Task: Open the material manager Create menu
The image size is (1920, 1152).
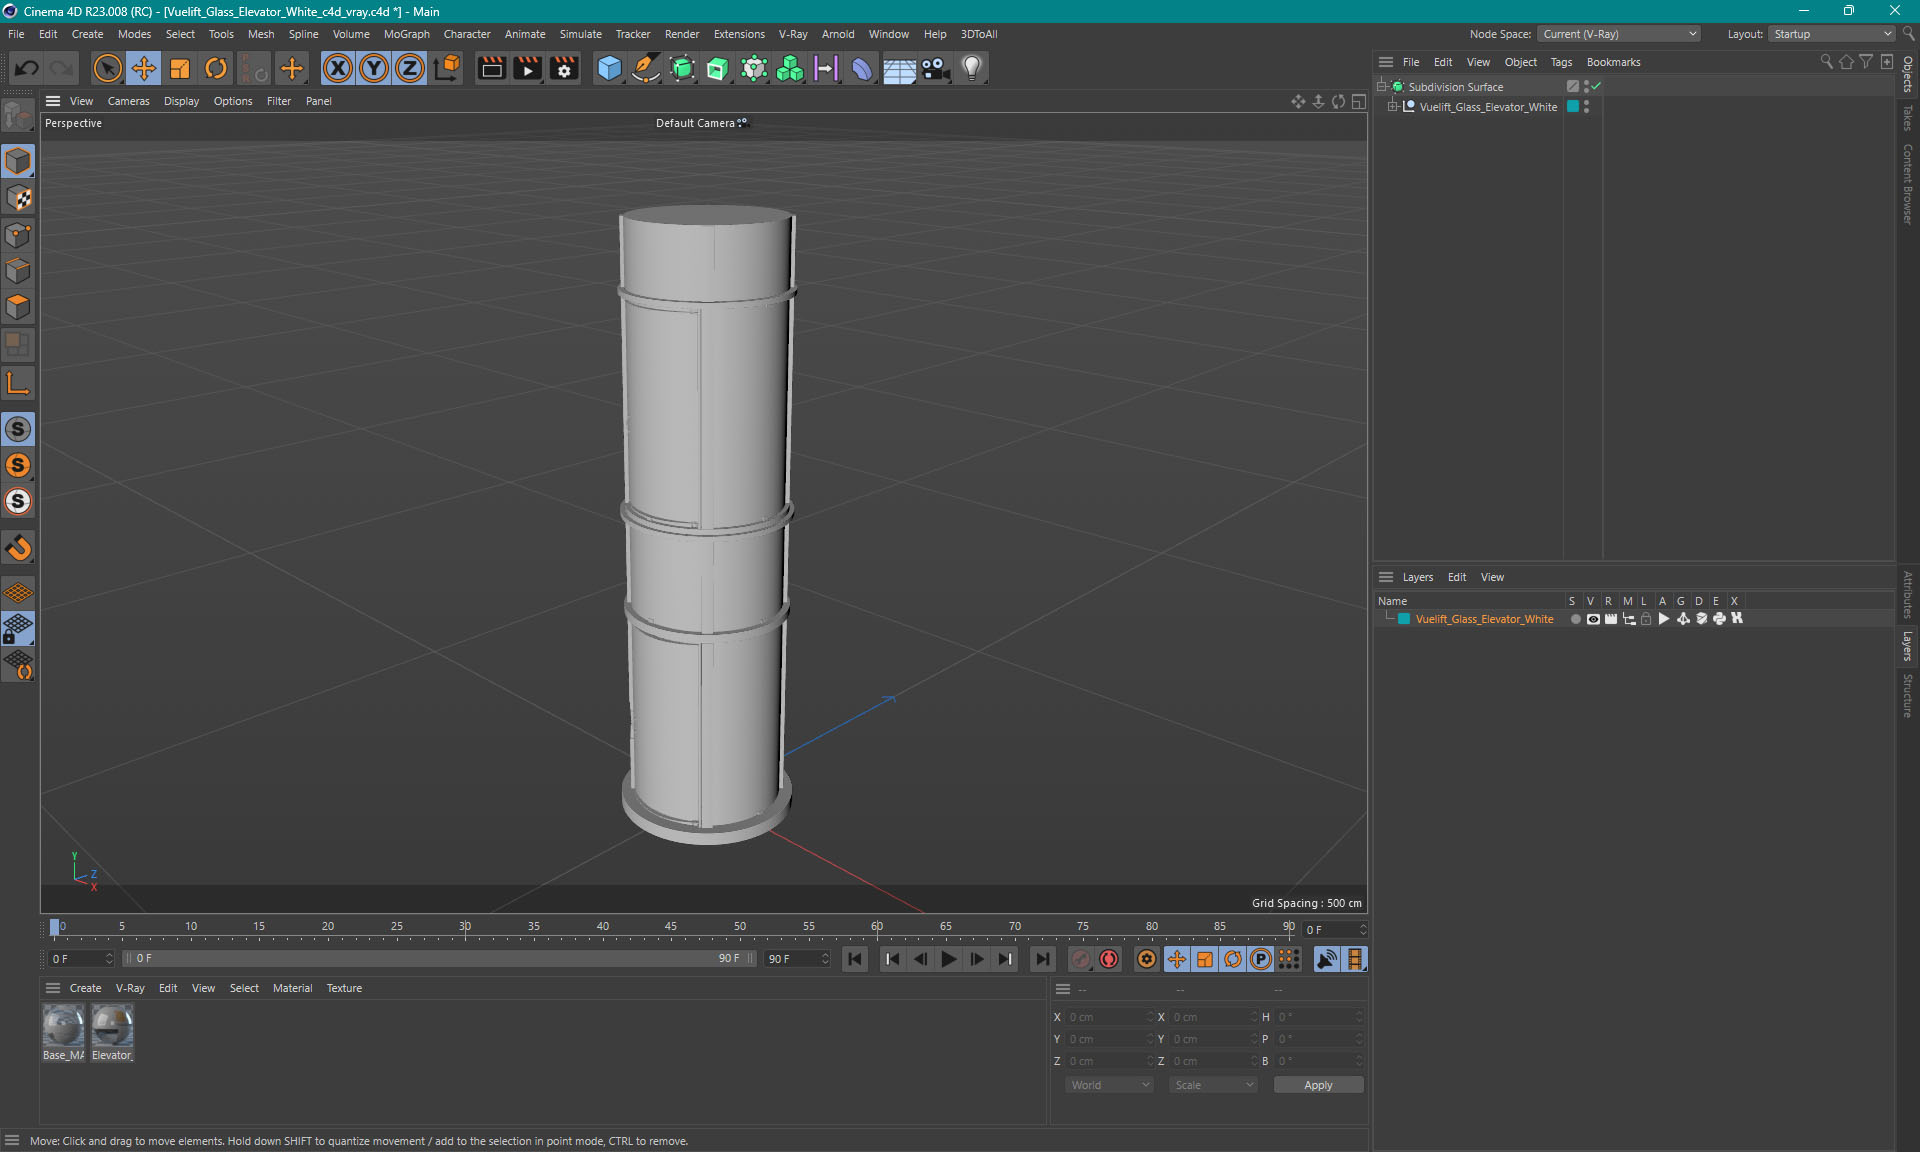Action: 85,988
